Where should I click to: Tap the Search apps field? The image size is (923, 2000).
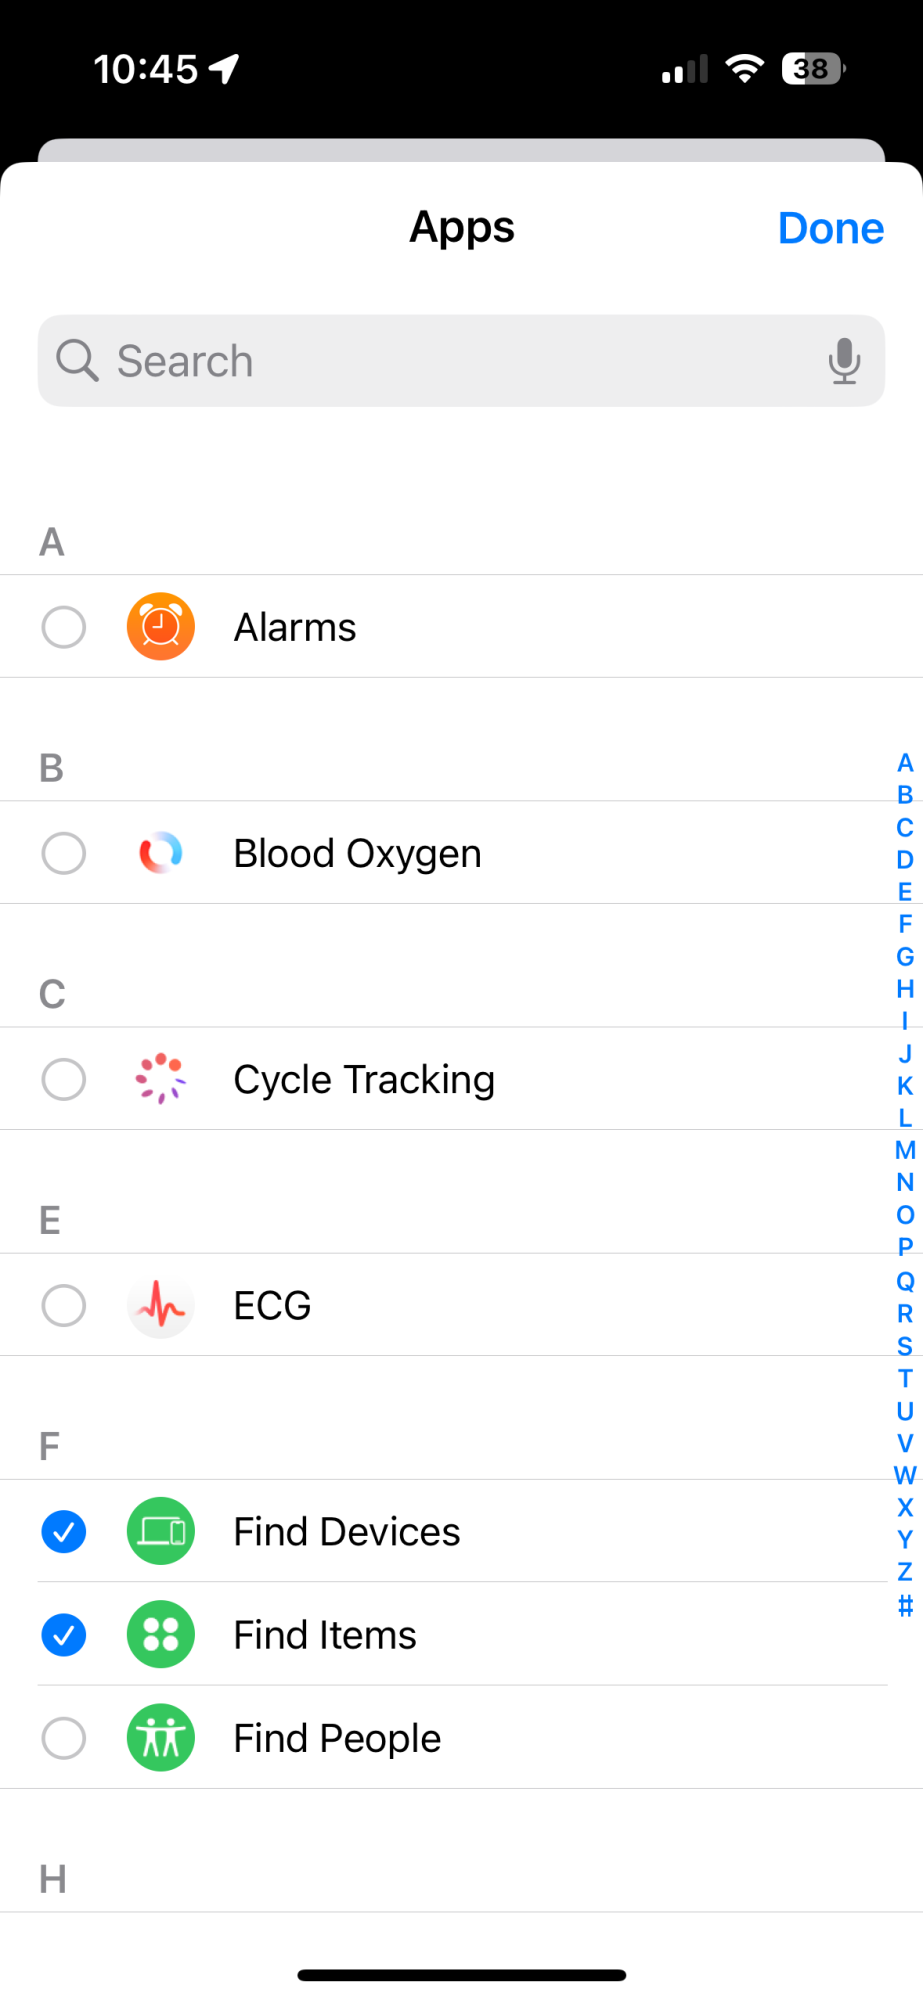pos(461,361)
